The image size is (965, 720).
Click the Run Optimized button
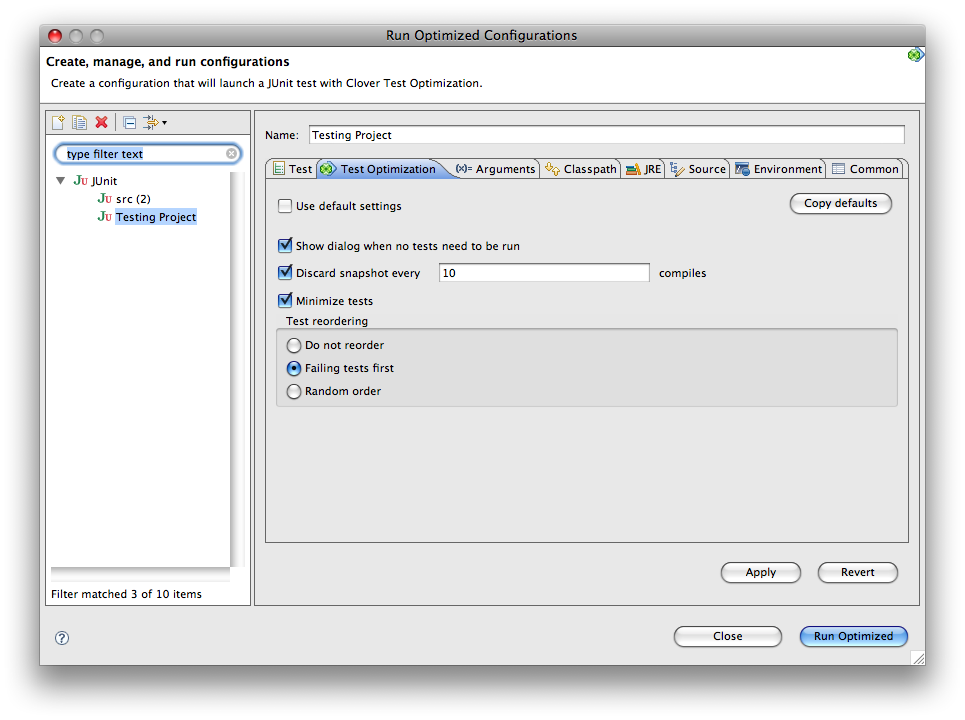tap(853, 637)
